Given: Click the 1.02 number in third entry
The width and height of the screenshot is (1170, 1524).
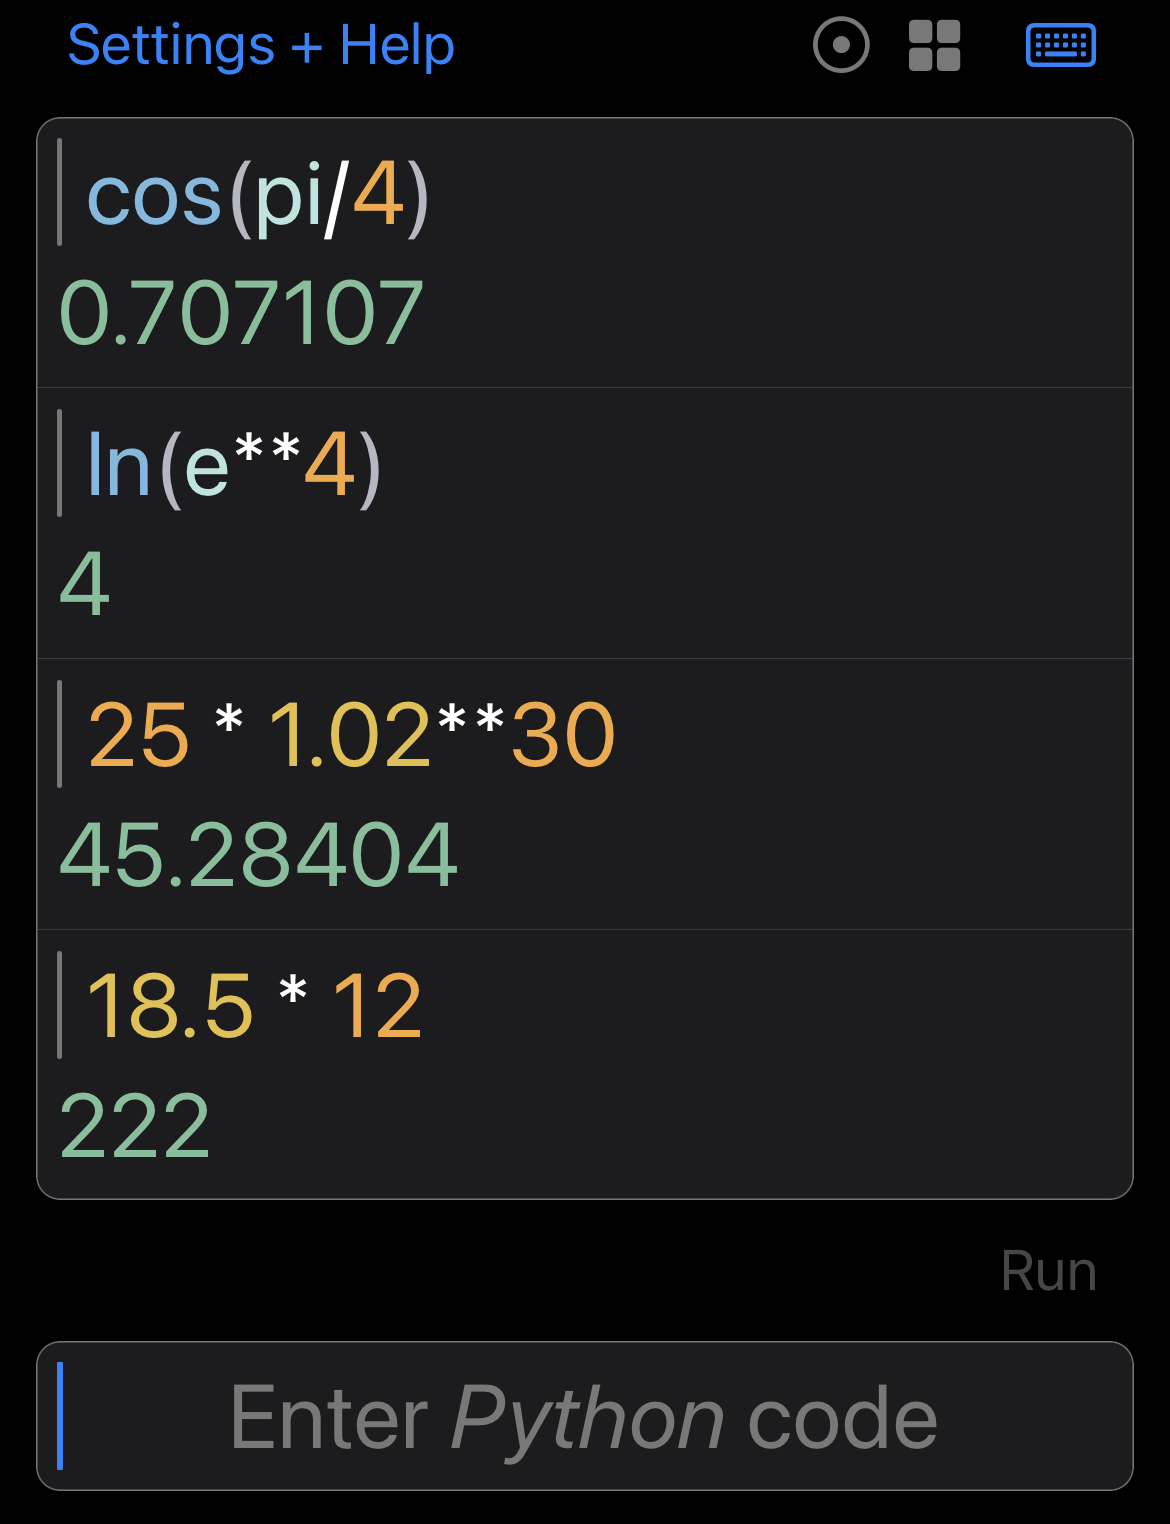Looking at the screenshot, I should click(x=350, y=737).
